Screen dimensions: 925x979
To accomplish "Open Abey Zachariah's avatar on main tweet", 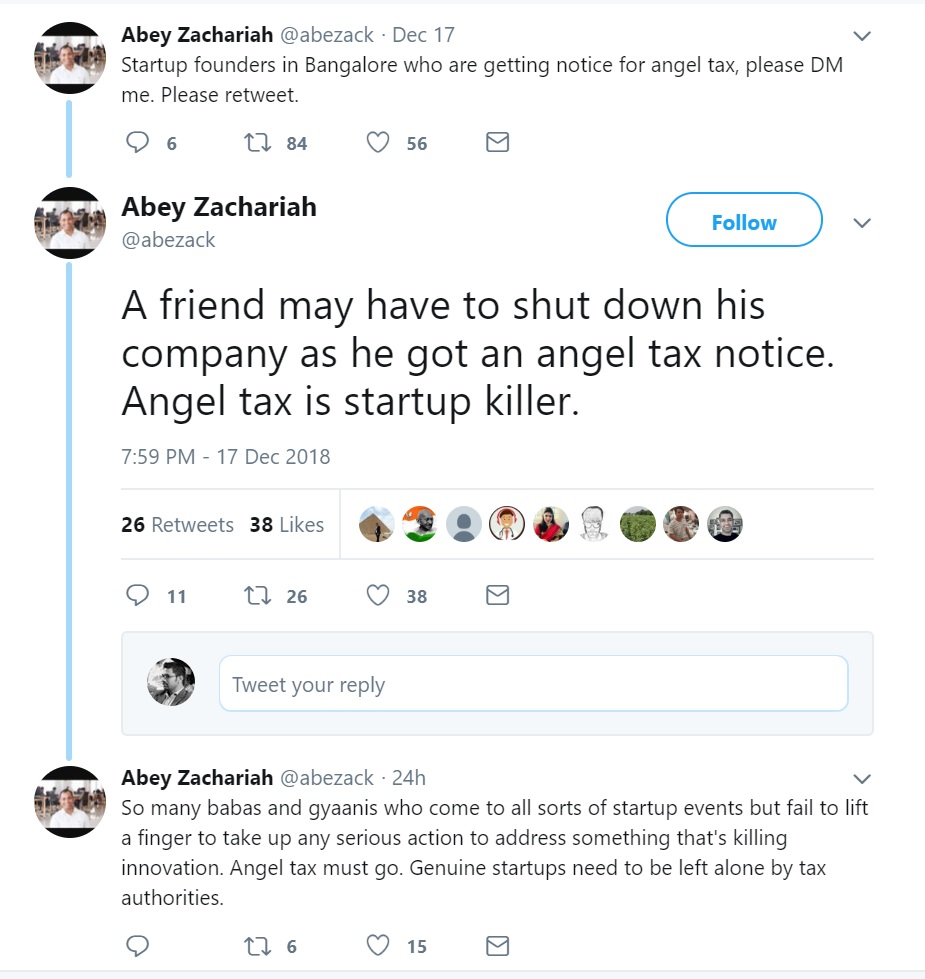I will (70, 222).
